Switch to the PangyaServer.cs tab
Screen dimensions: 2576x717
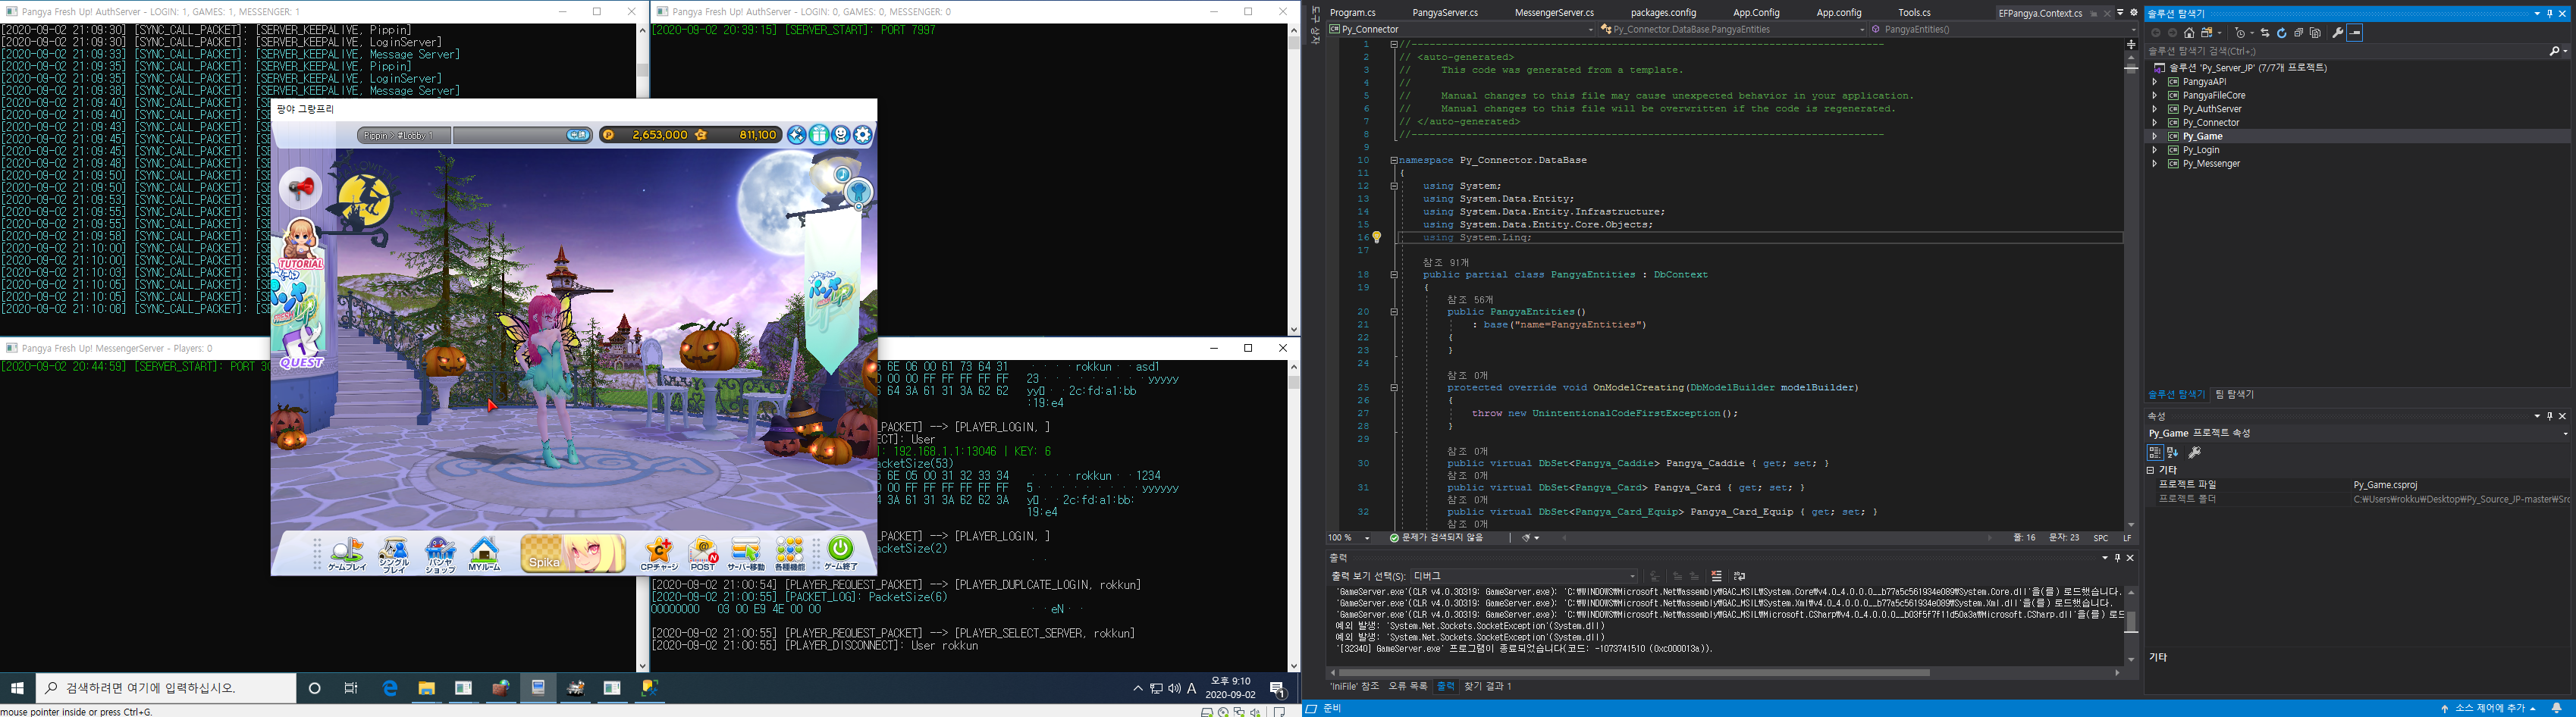(1445, 13)
